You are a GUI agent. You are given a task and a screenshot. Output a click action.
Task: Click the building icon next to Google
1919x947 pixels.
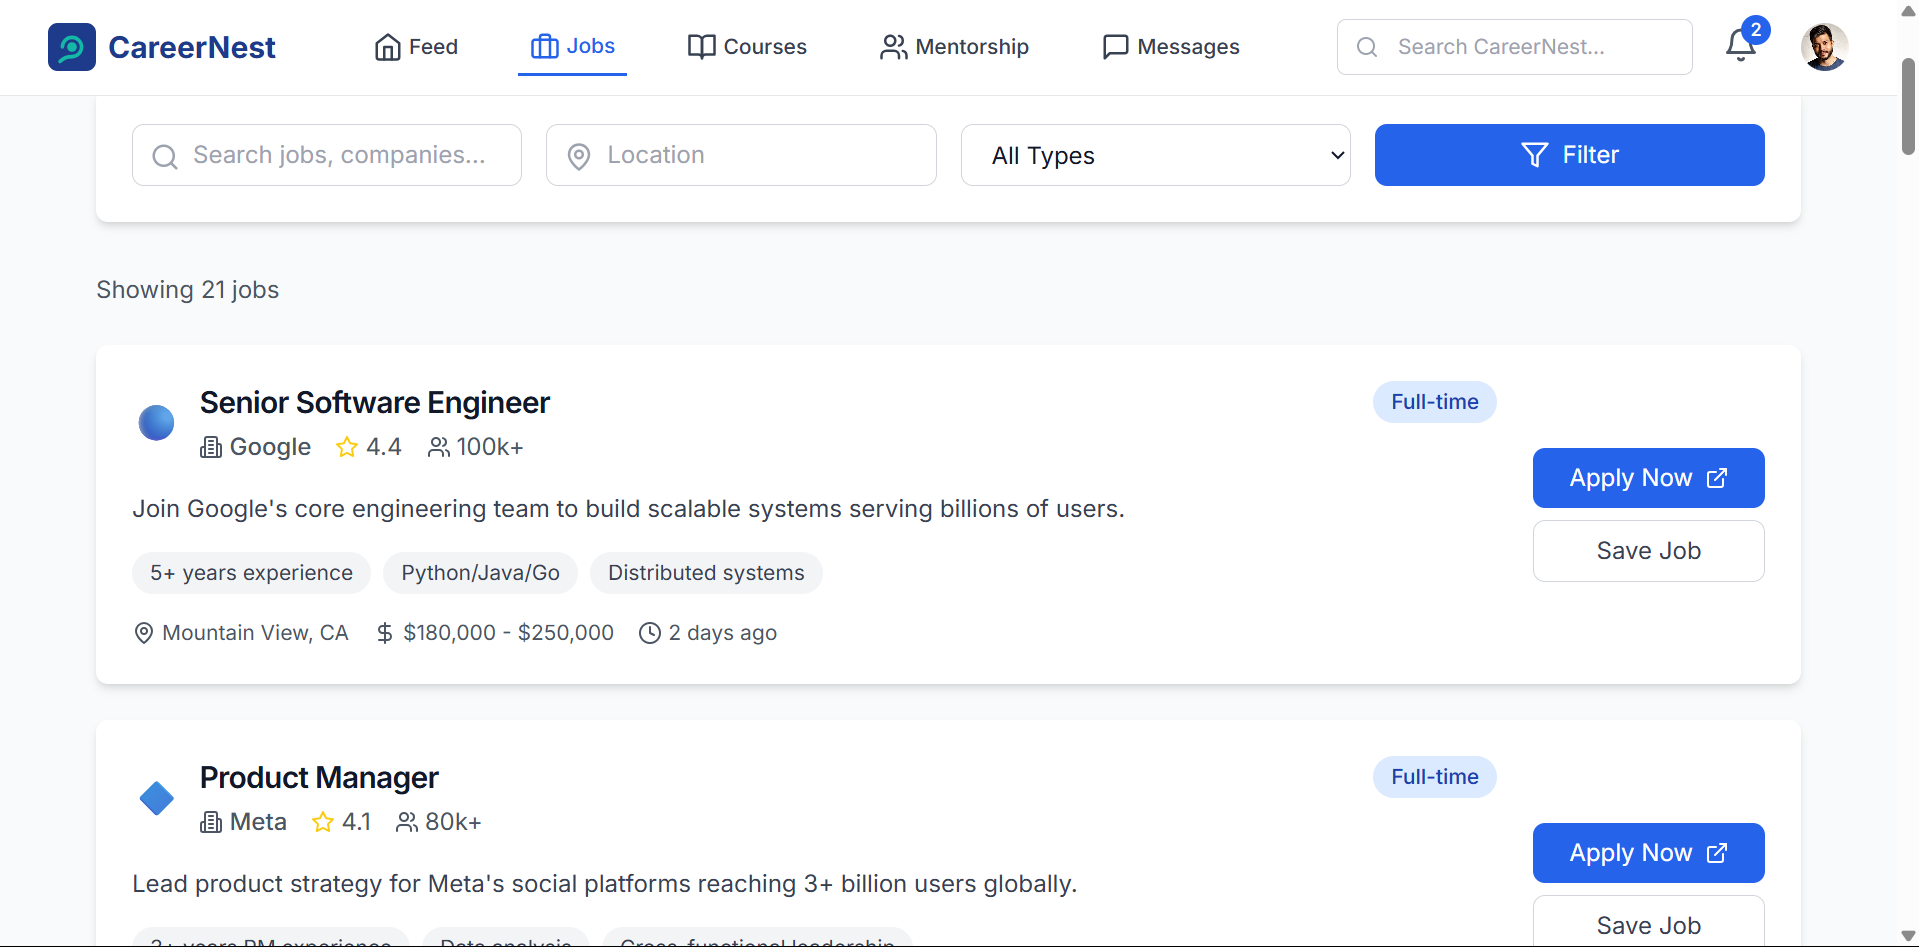coord(211,447)
